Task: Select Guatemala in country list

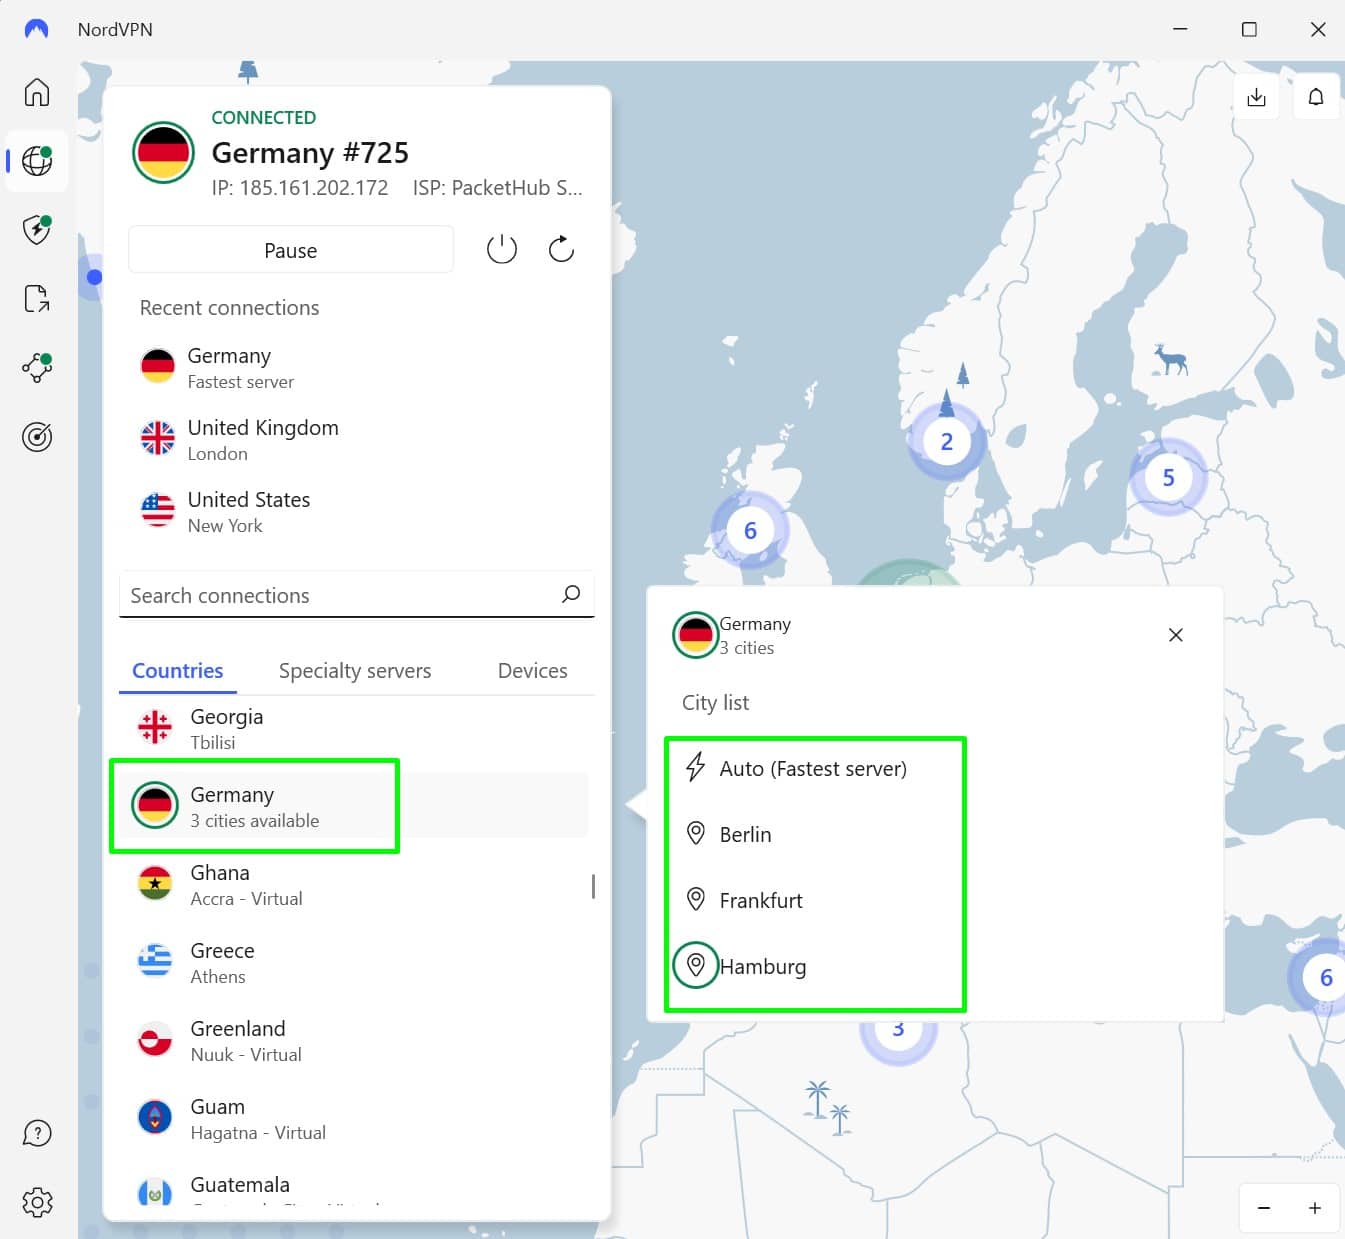Action: (355, 1188)
